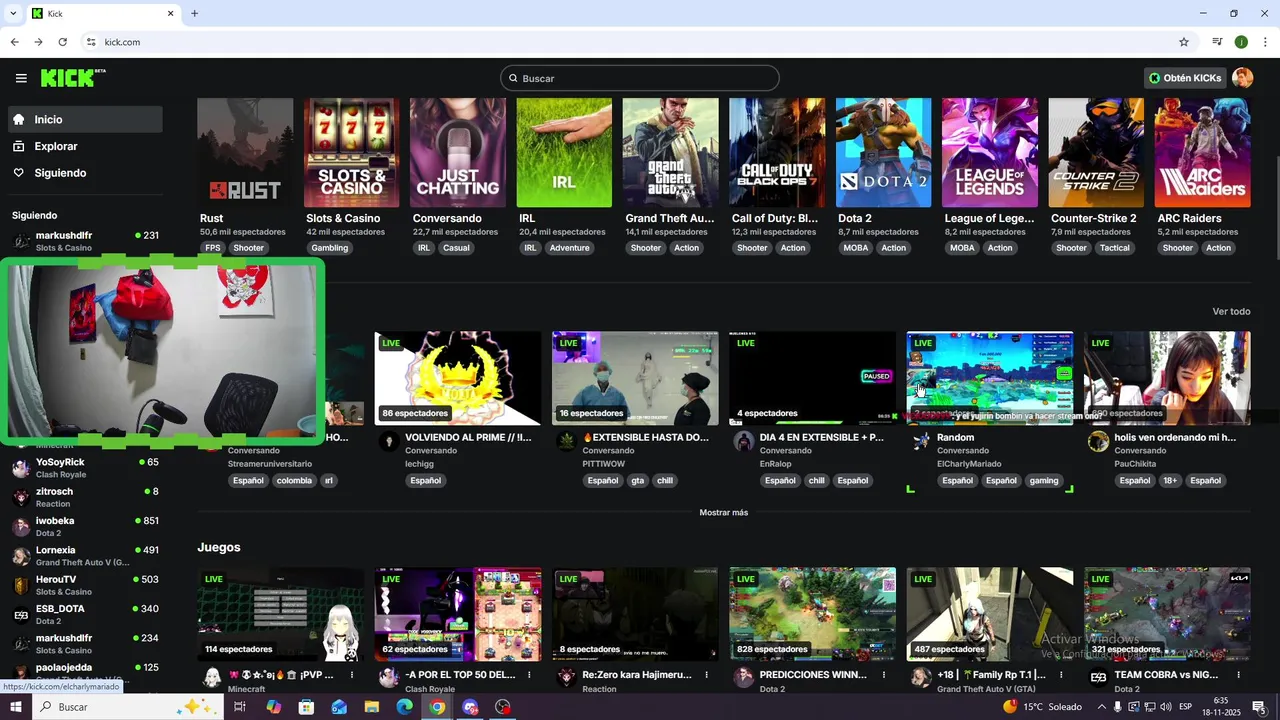Click the gaming tag under Random stream
This screenshot has width=1280, height=720.
(1043, 481)
